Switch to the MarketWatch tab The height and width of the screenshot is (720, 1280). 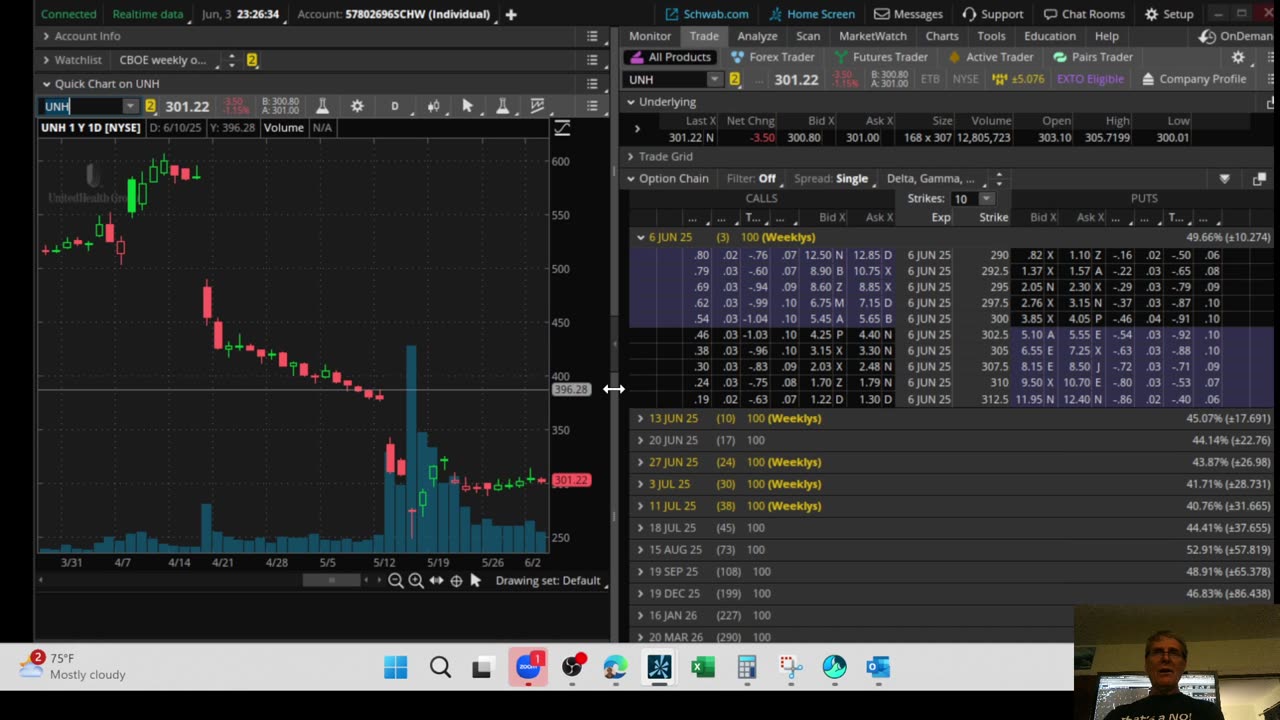873,36
